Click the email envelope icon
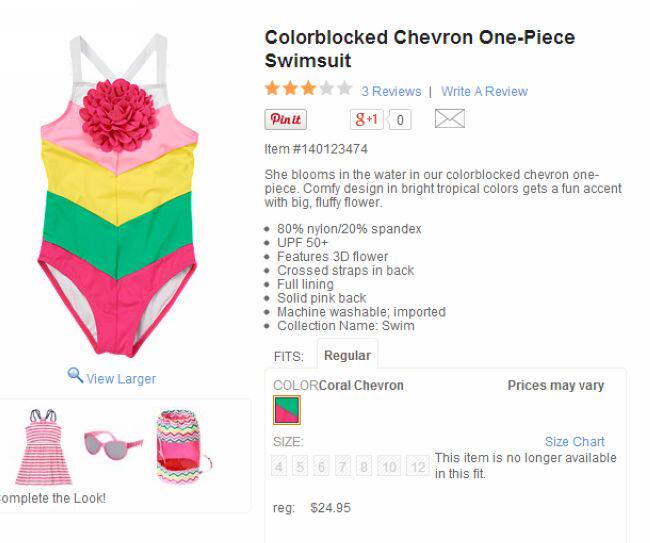 450,119
